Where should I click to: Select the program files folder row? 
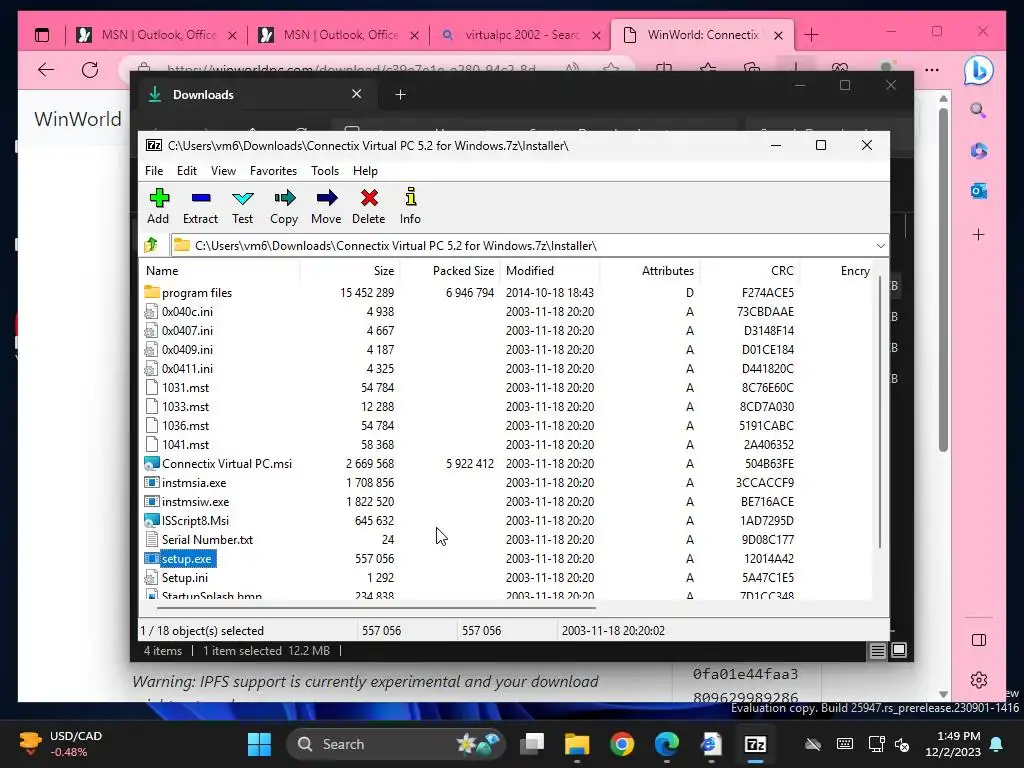pos(506,293)
